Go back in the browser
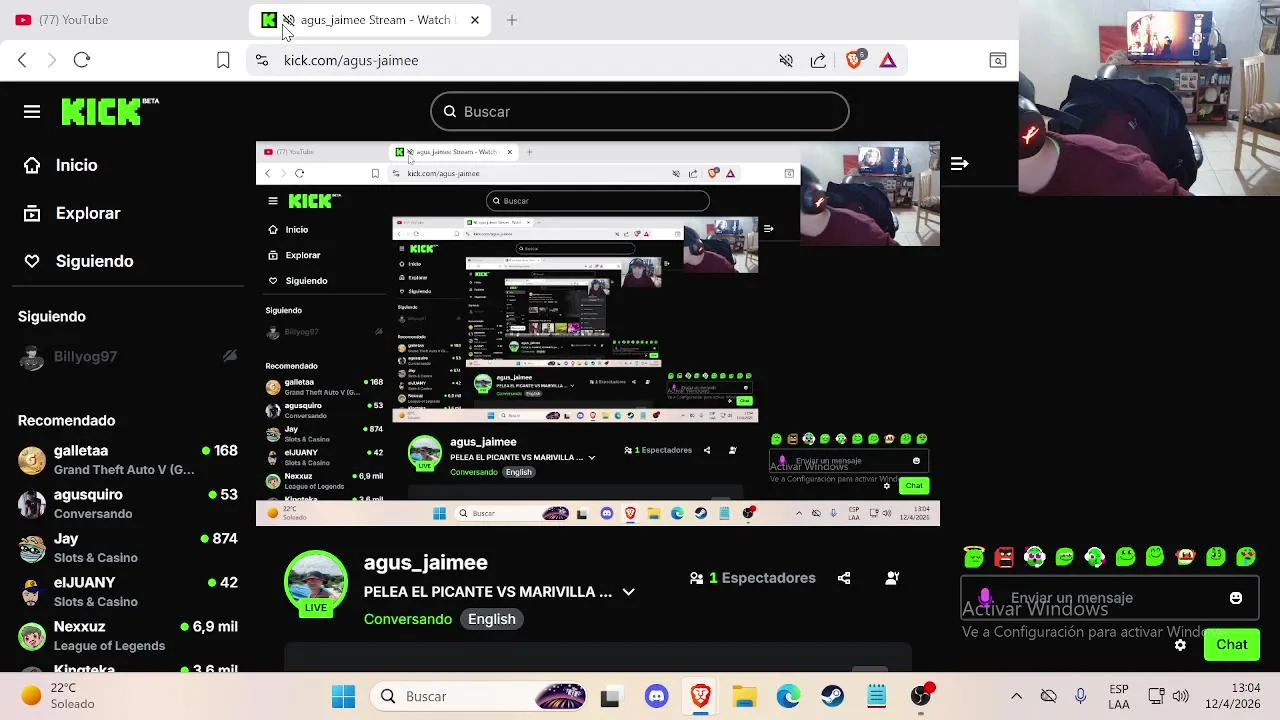The width and height of the screenshot is (1280, 720). point(22,60)
